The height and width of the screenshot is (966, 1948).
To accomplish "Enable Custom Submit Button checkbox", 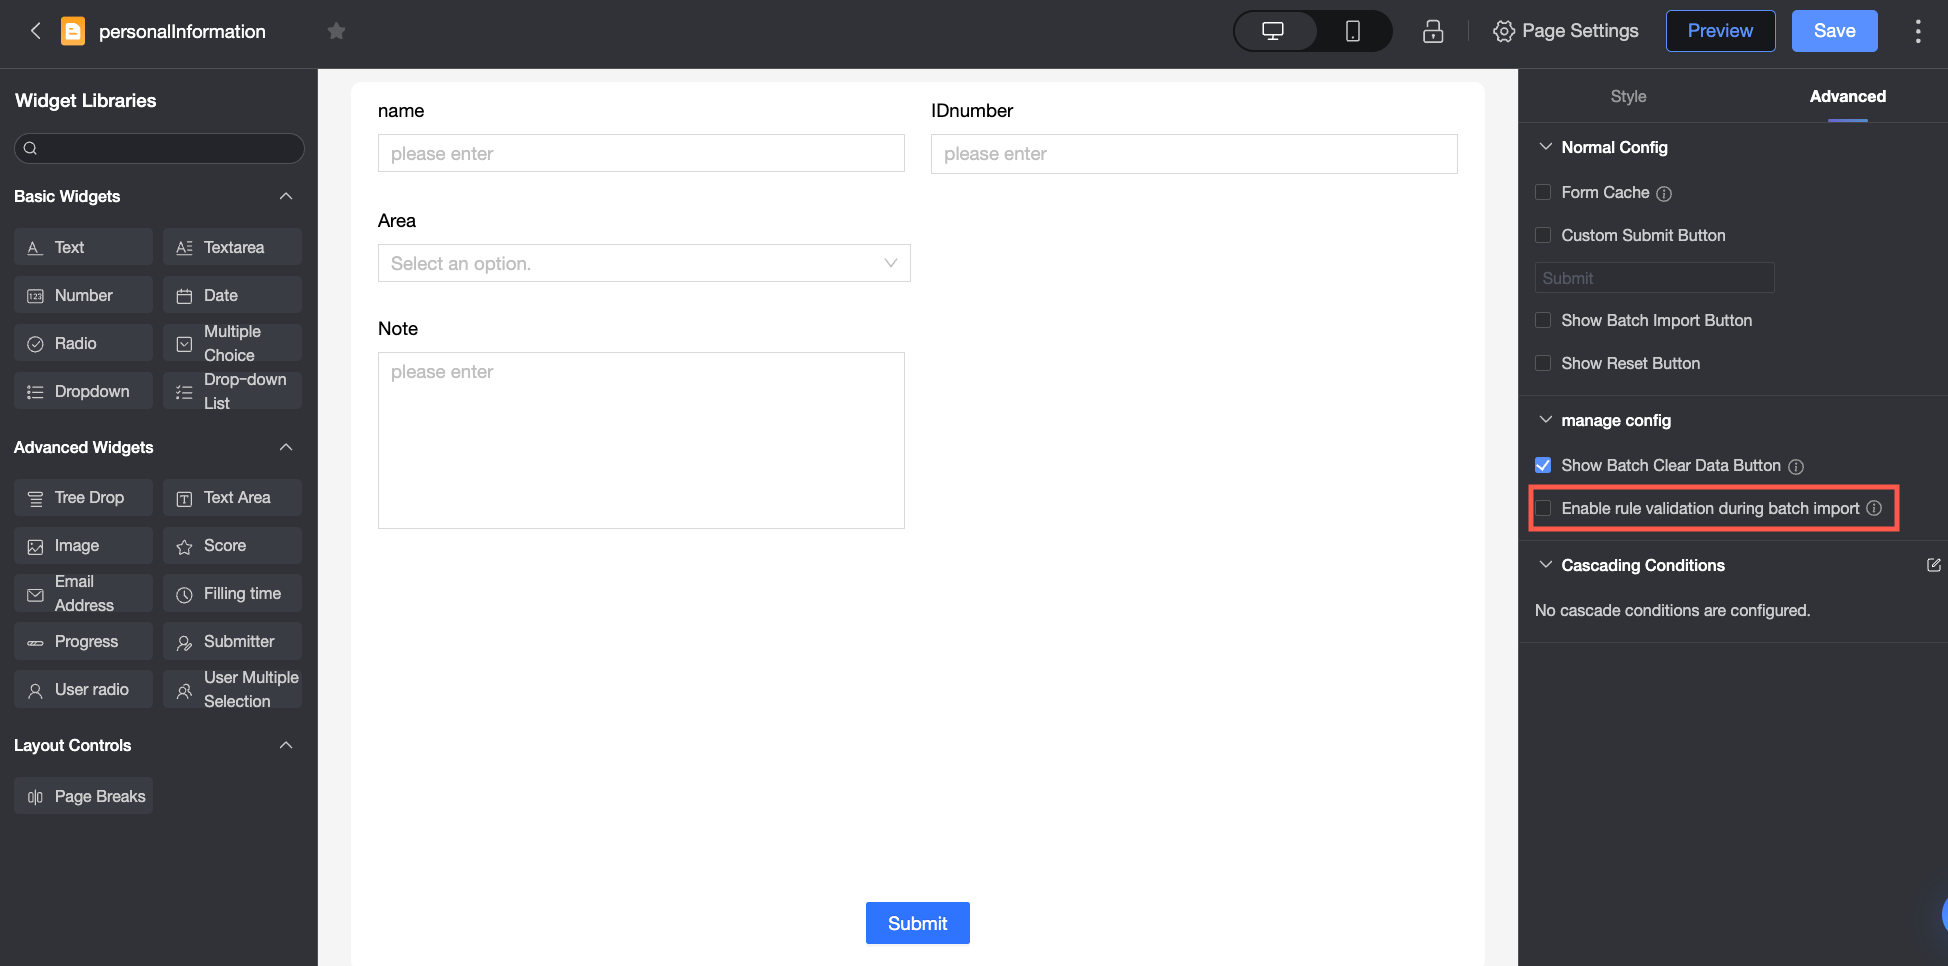I will (1543, 235).
